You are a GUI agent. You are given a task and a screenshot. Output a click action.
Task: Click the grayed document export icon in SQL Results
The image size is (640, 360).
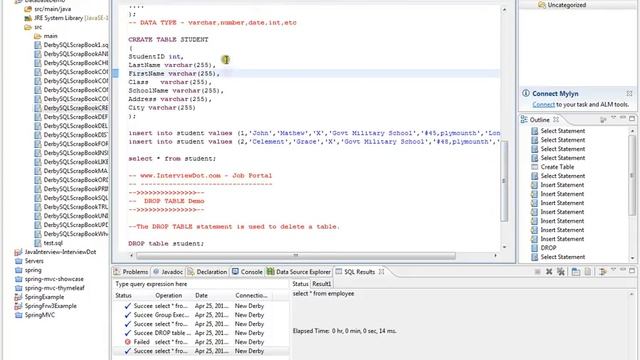coord(588,271)
